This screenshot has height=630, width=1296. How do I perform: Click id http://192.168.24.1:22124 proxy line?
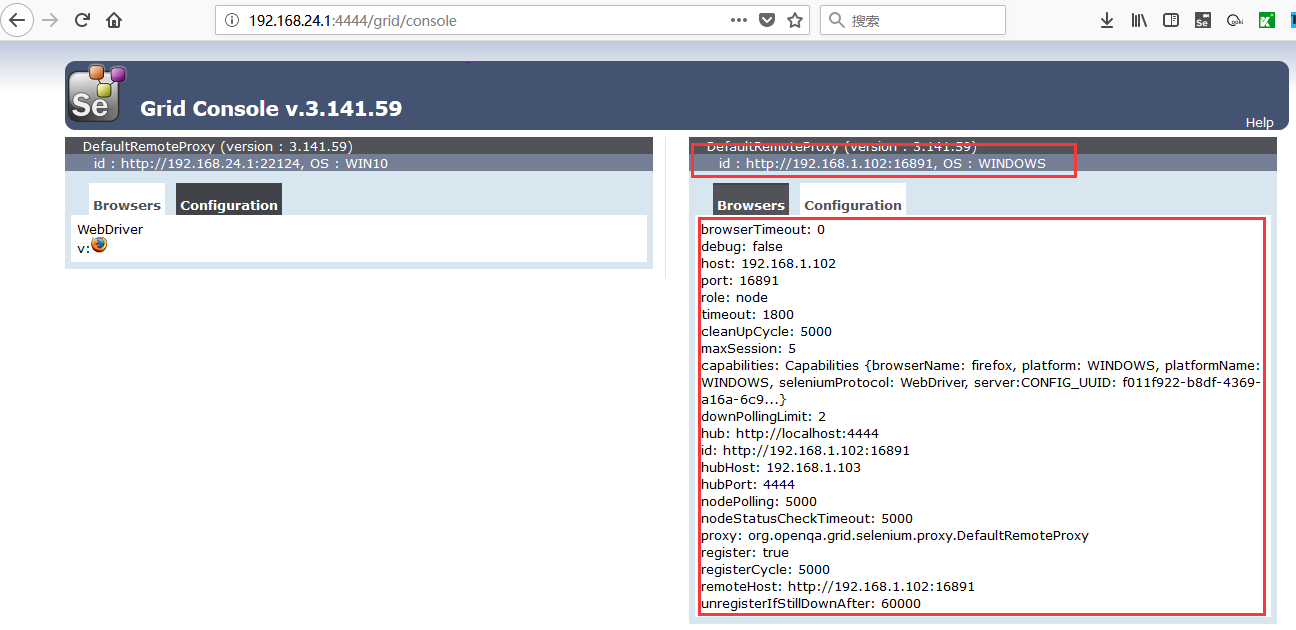[x=241, y=163]
